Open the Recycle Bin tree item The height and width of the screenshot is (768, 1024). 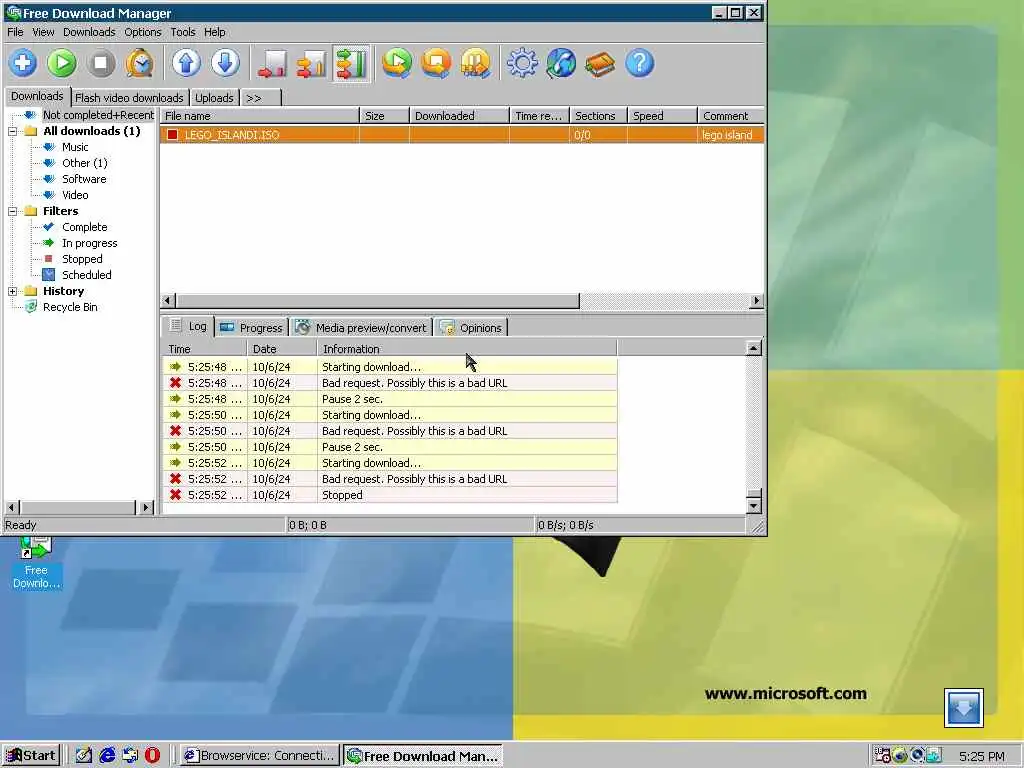point(70,307)
